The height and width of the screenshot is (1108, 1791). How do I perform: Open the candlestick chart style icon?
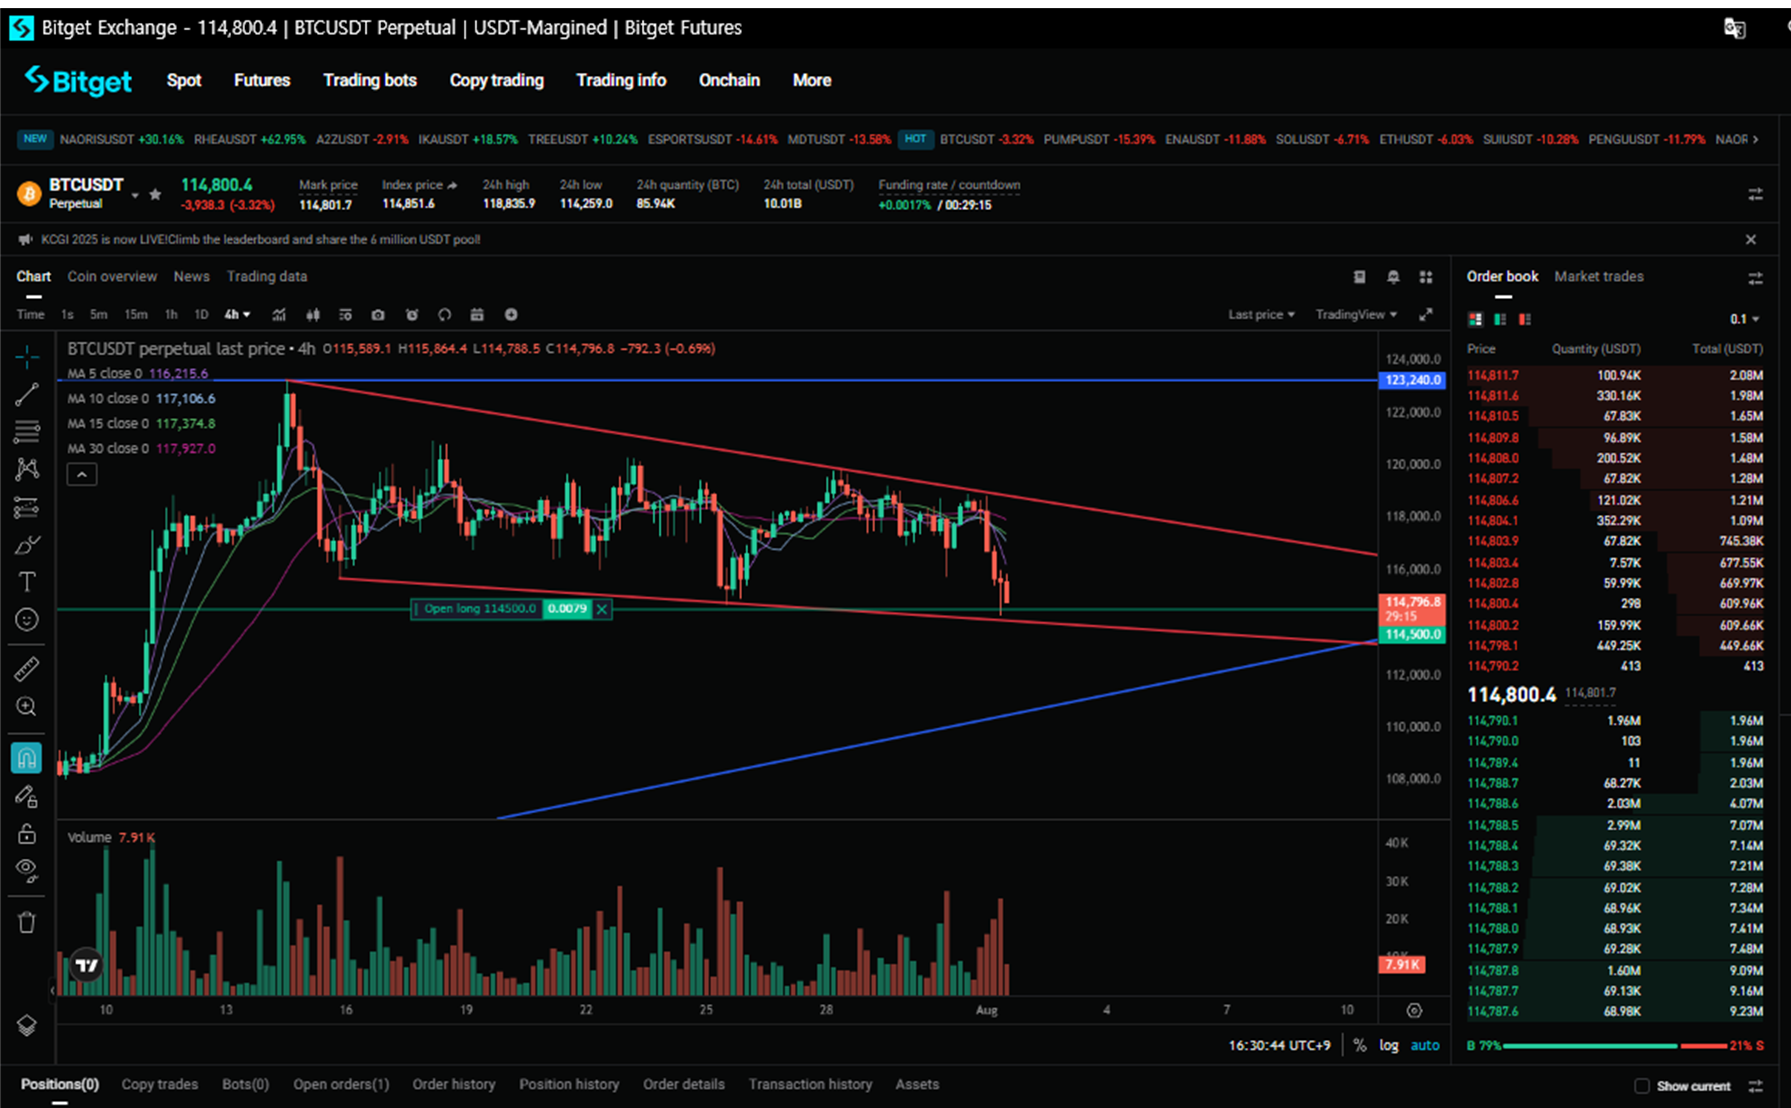[x=313, y=314]
